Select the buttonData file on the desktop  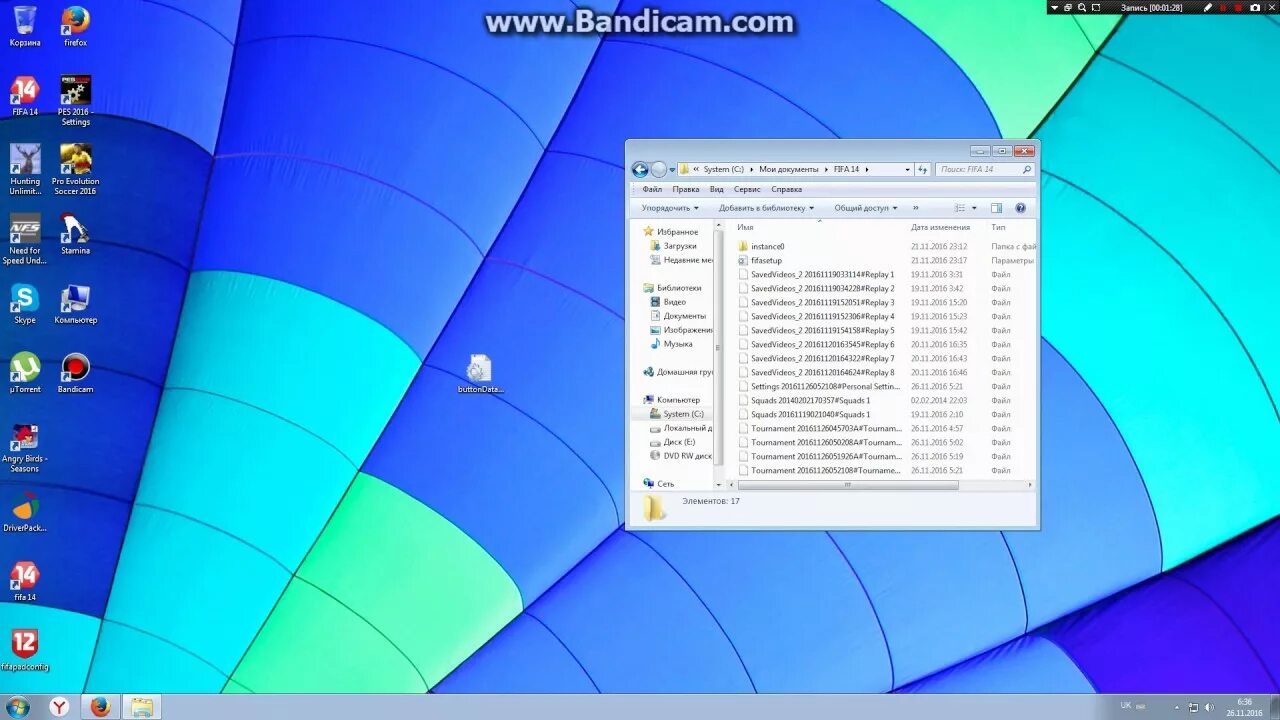click(x=480, y=373)
